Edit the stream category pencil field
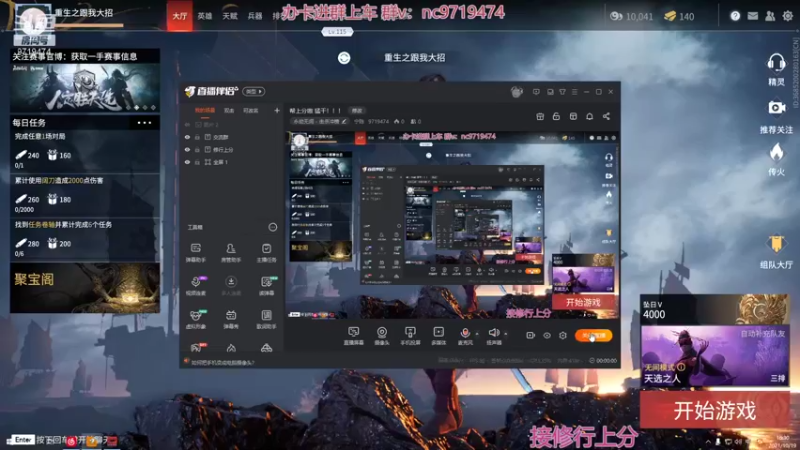Image resolution: width=800 pixels, height=450 pixels. pyautogui.click(x=319, y=121)
